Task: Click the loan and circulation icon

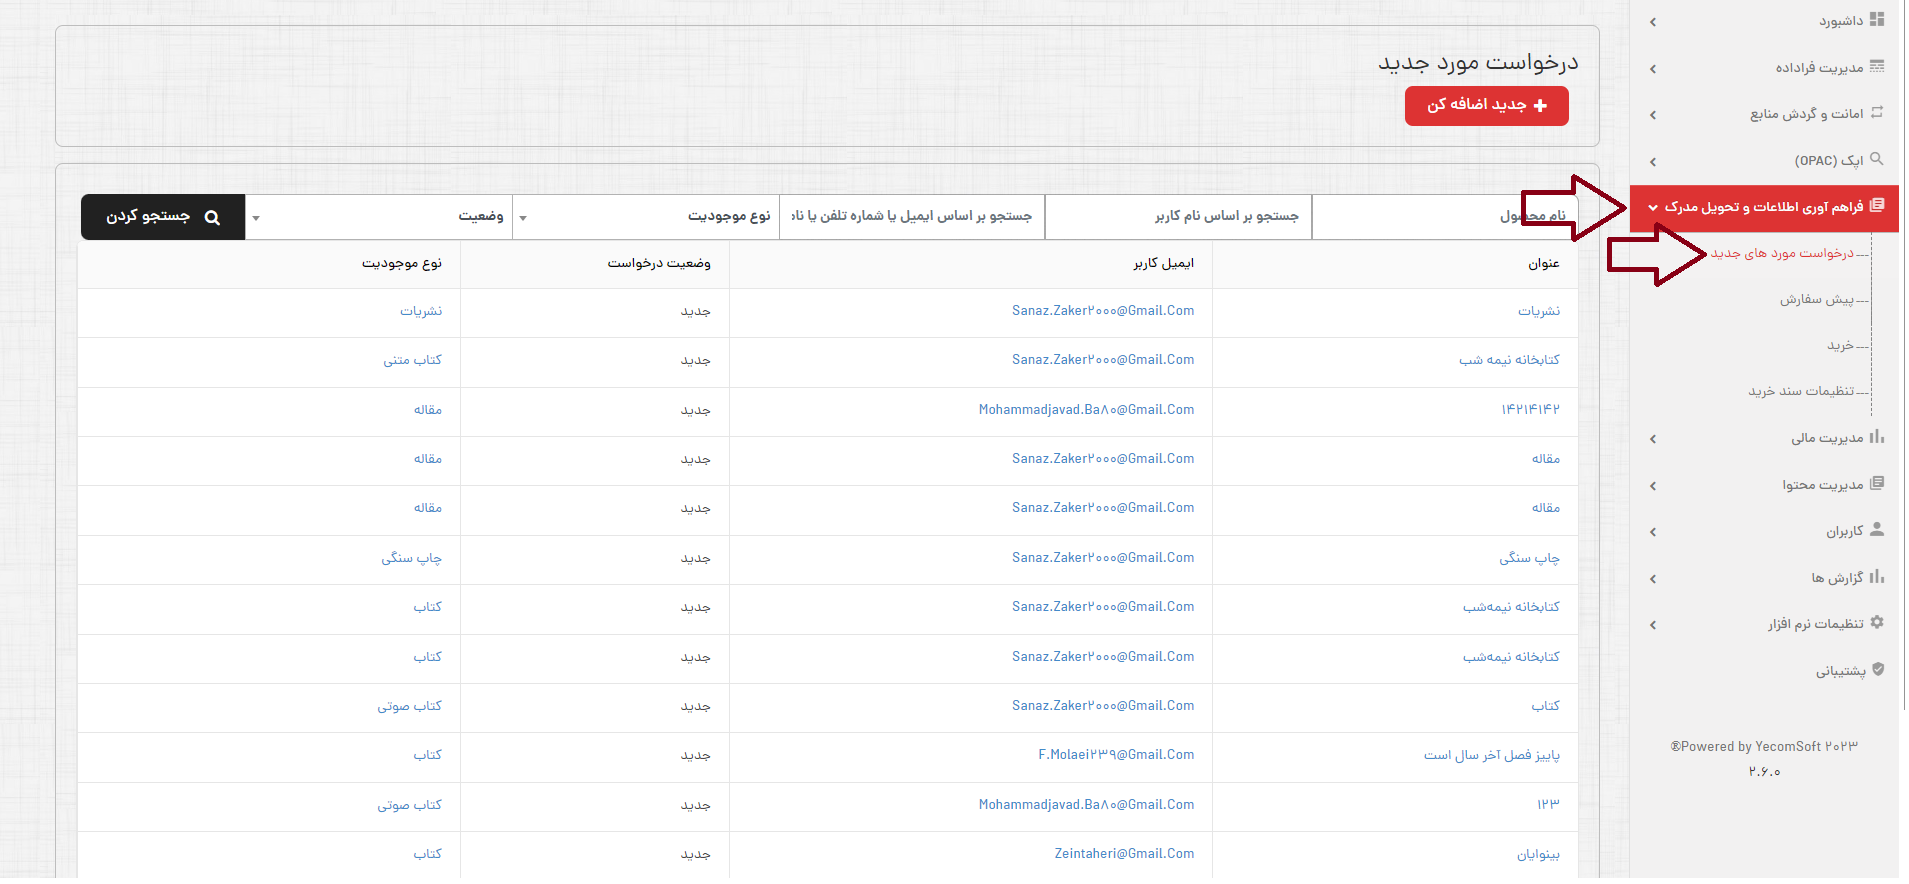Action: [1876, 112]
